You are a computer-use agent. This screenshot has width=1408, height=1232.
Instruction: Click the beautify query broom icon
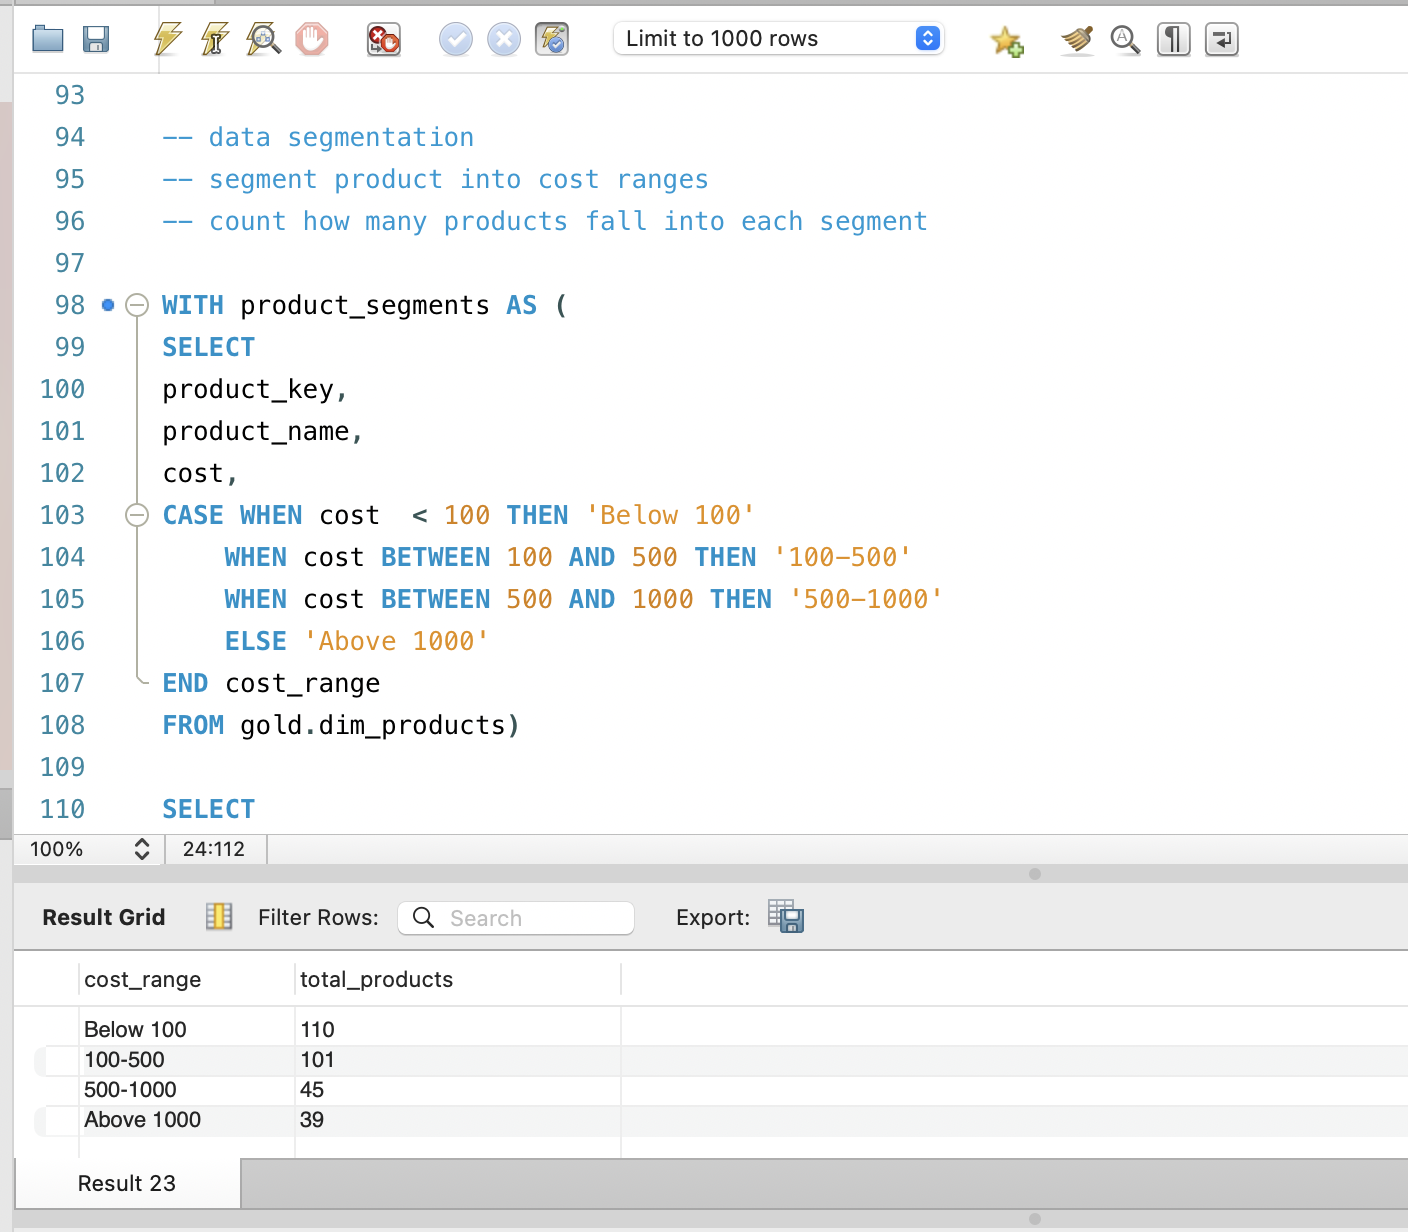(1077, 40)
